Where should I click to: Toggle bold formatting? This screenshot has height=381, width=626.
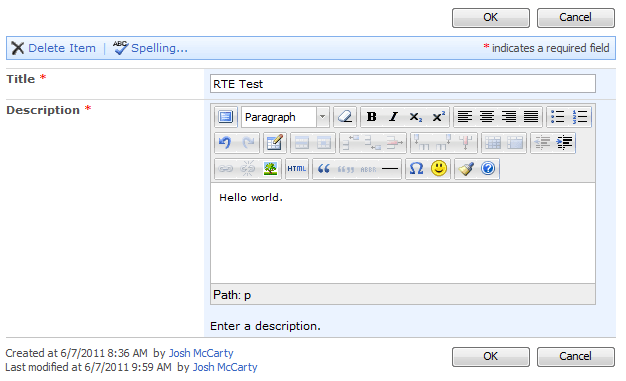(x=372, y=117)
